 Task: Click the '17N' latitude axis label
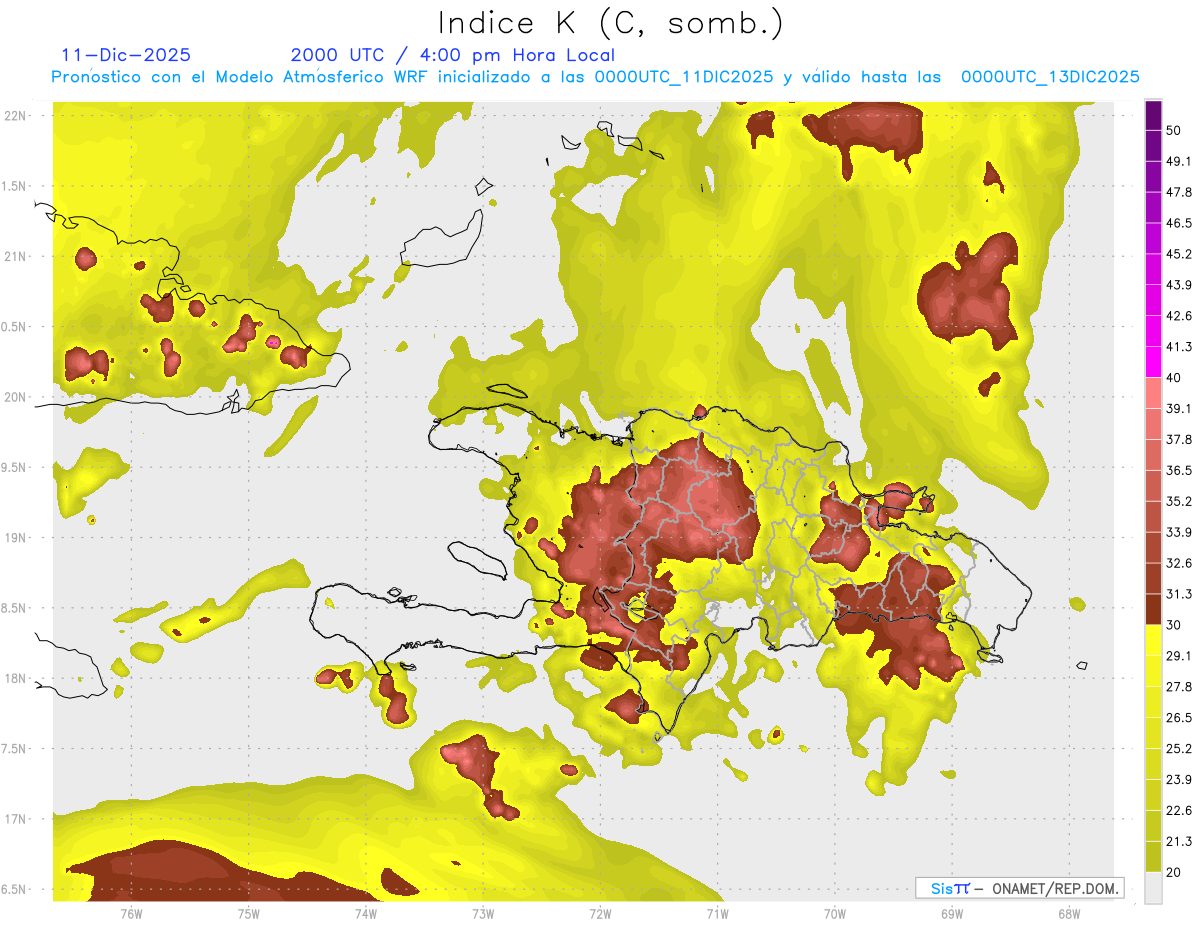(x=14, y=820)
